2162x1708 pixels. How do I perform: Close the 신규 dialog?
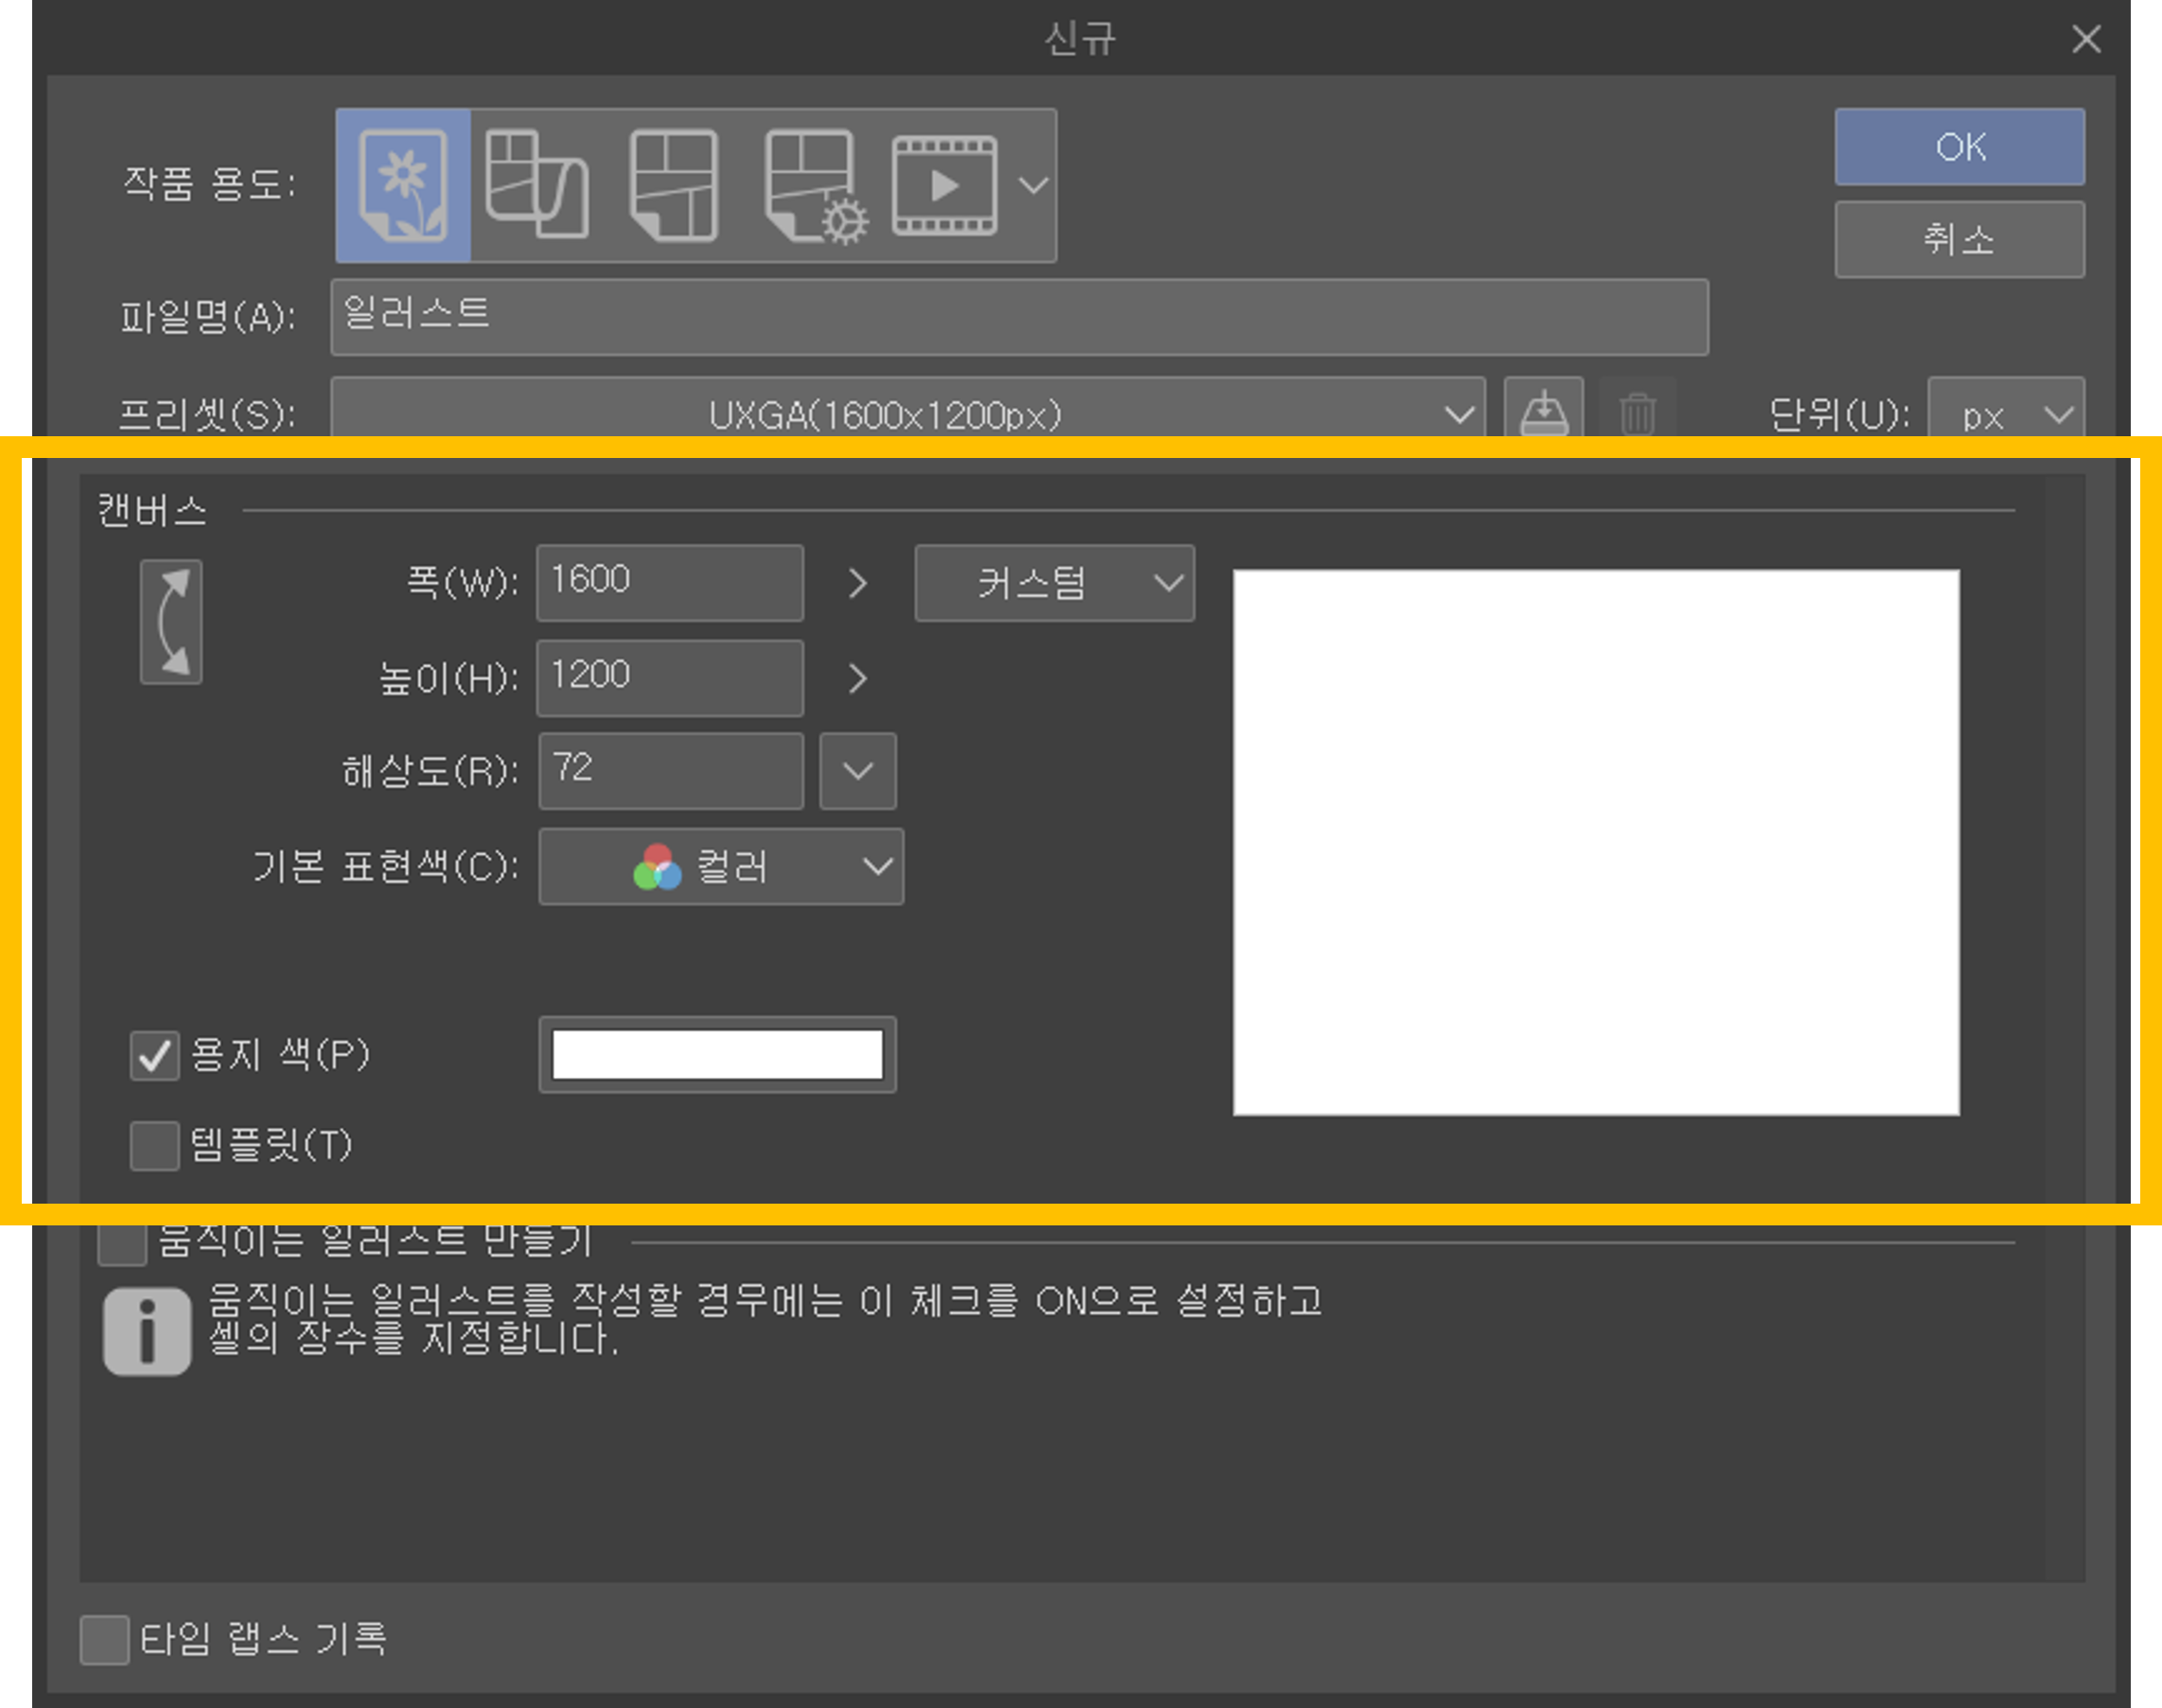click(2086, 39)
